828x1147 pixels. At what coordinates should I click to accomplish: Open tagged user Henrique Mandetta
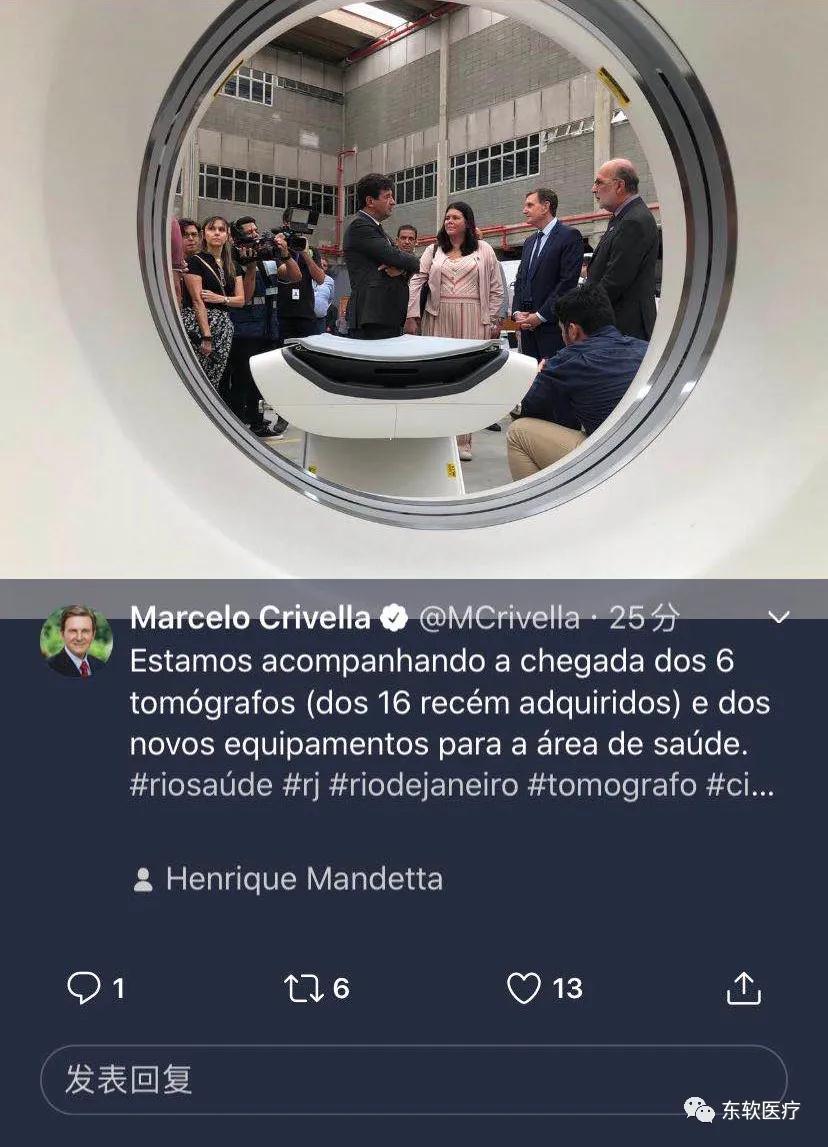point(304,879)
